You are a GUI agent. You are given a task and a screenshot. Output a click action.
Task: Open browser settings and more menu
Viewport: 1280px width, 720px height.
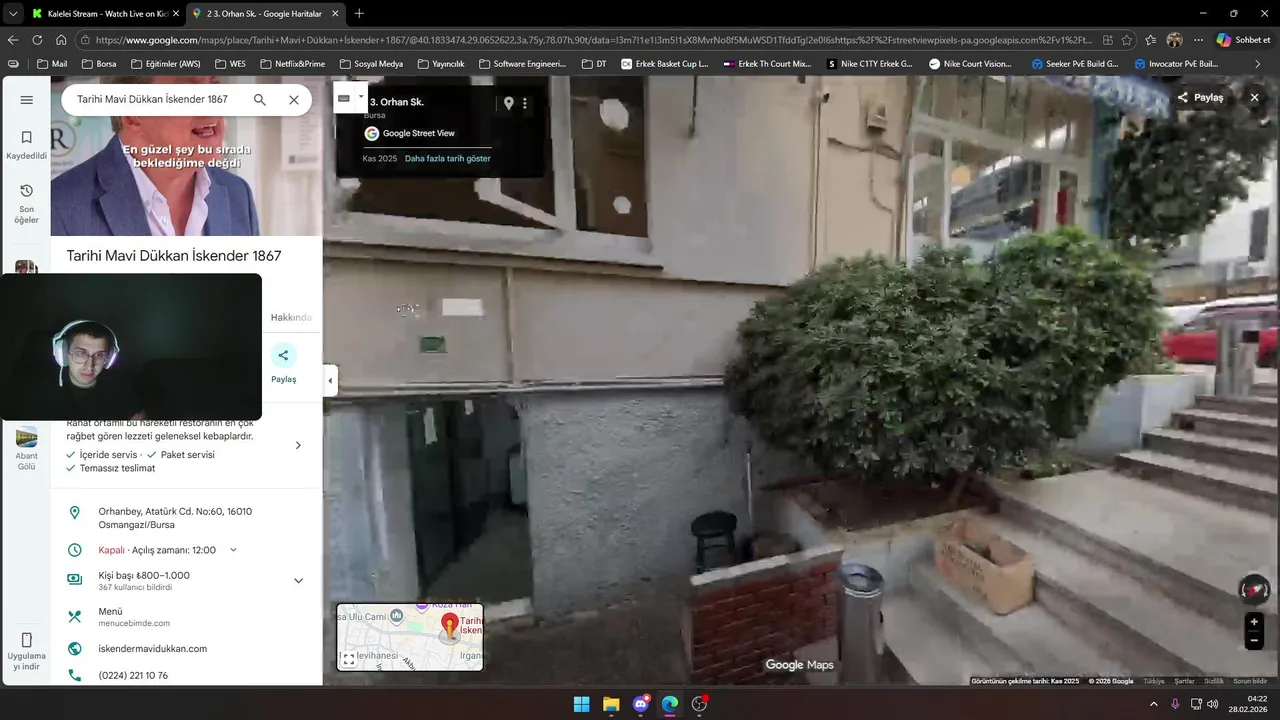1198,40
